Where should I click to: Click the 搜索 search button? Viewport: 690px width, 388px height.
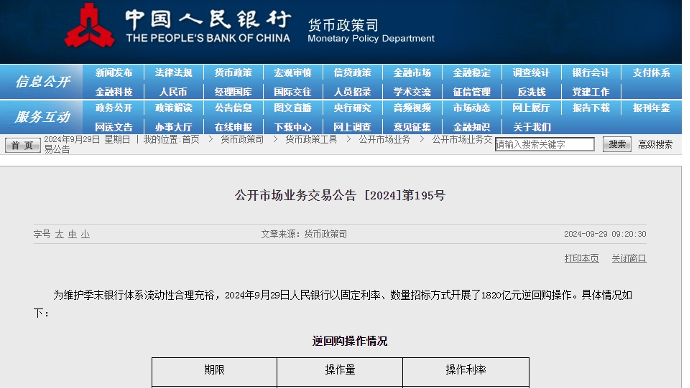pyautogui.click(x=617, y=144)
